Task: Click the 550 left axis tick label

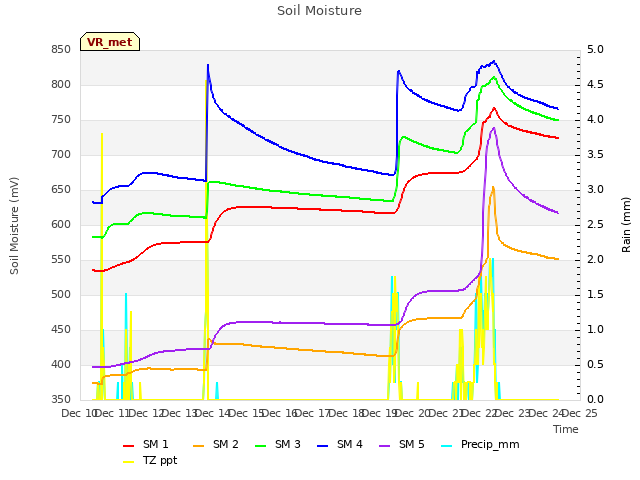Action: click(61, 260)
